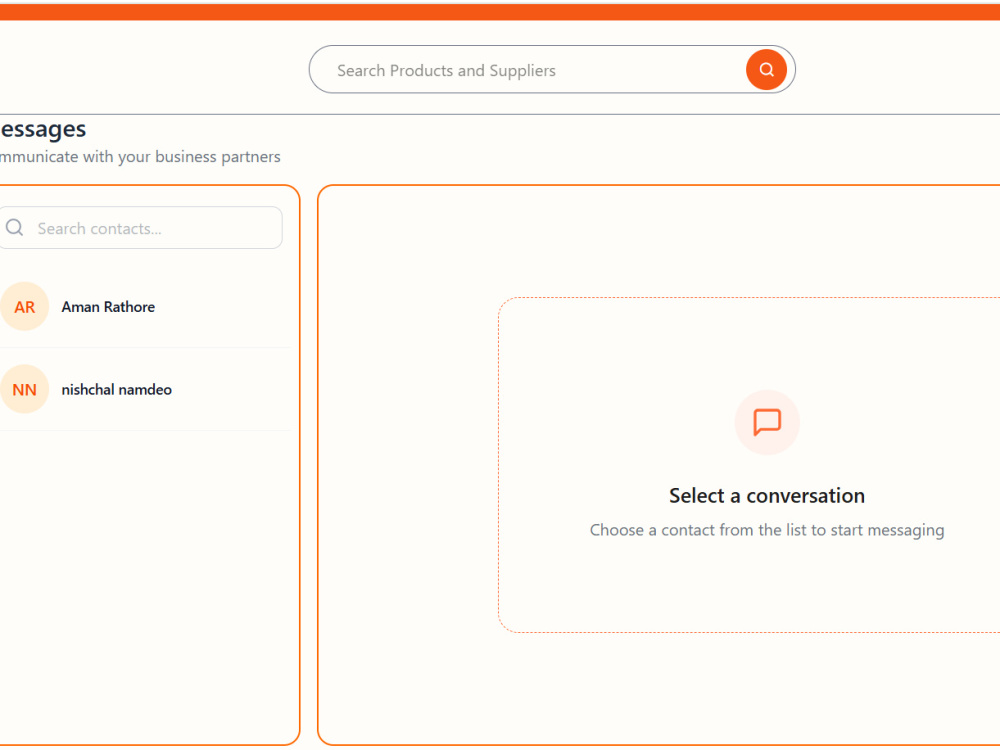Click the Messages page heading
Image resolution: width=1000 pixels, height=750 pixels.
43,129
